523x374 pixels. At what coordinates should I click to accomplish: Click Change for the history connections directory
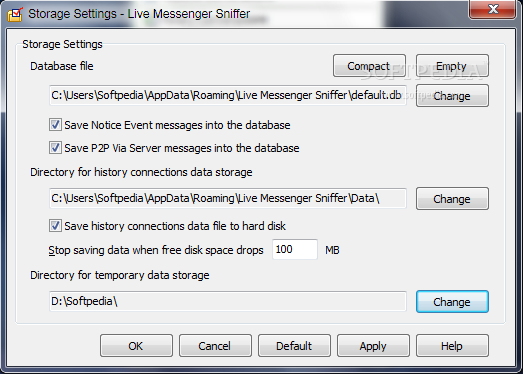(x=452, y=199)
